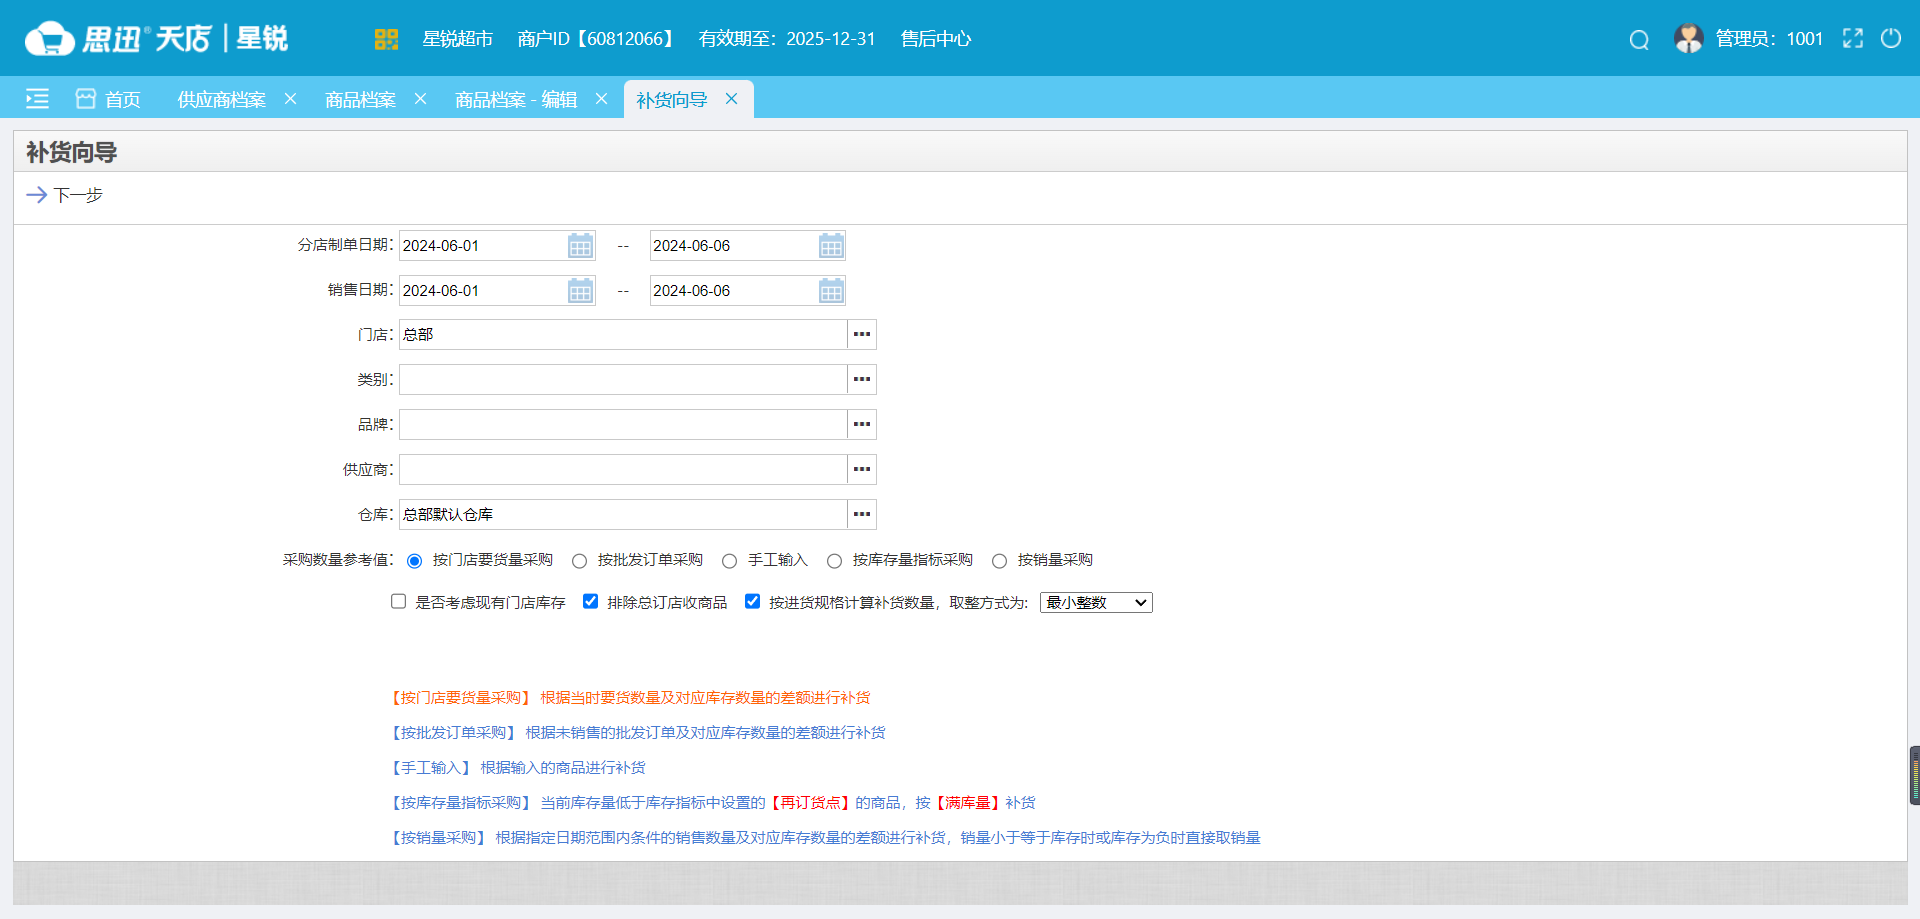Viewport: 1920px width, 919px height.
Task: Toggle fullscreen with the expand icon
Action: (1853, 38)
